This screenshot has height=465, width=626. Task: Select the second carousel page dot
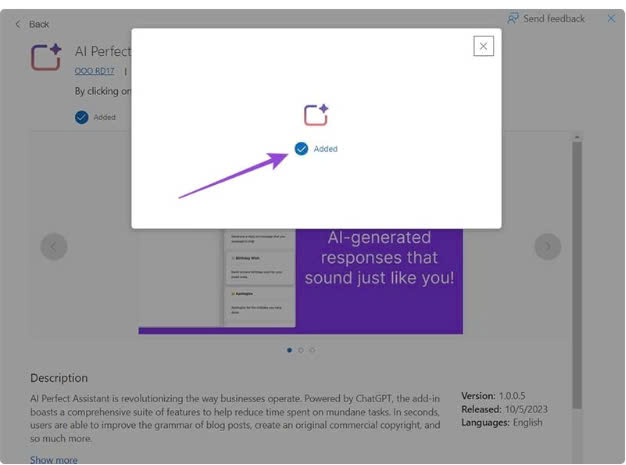point(301,350)
